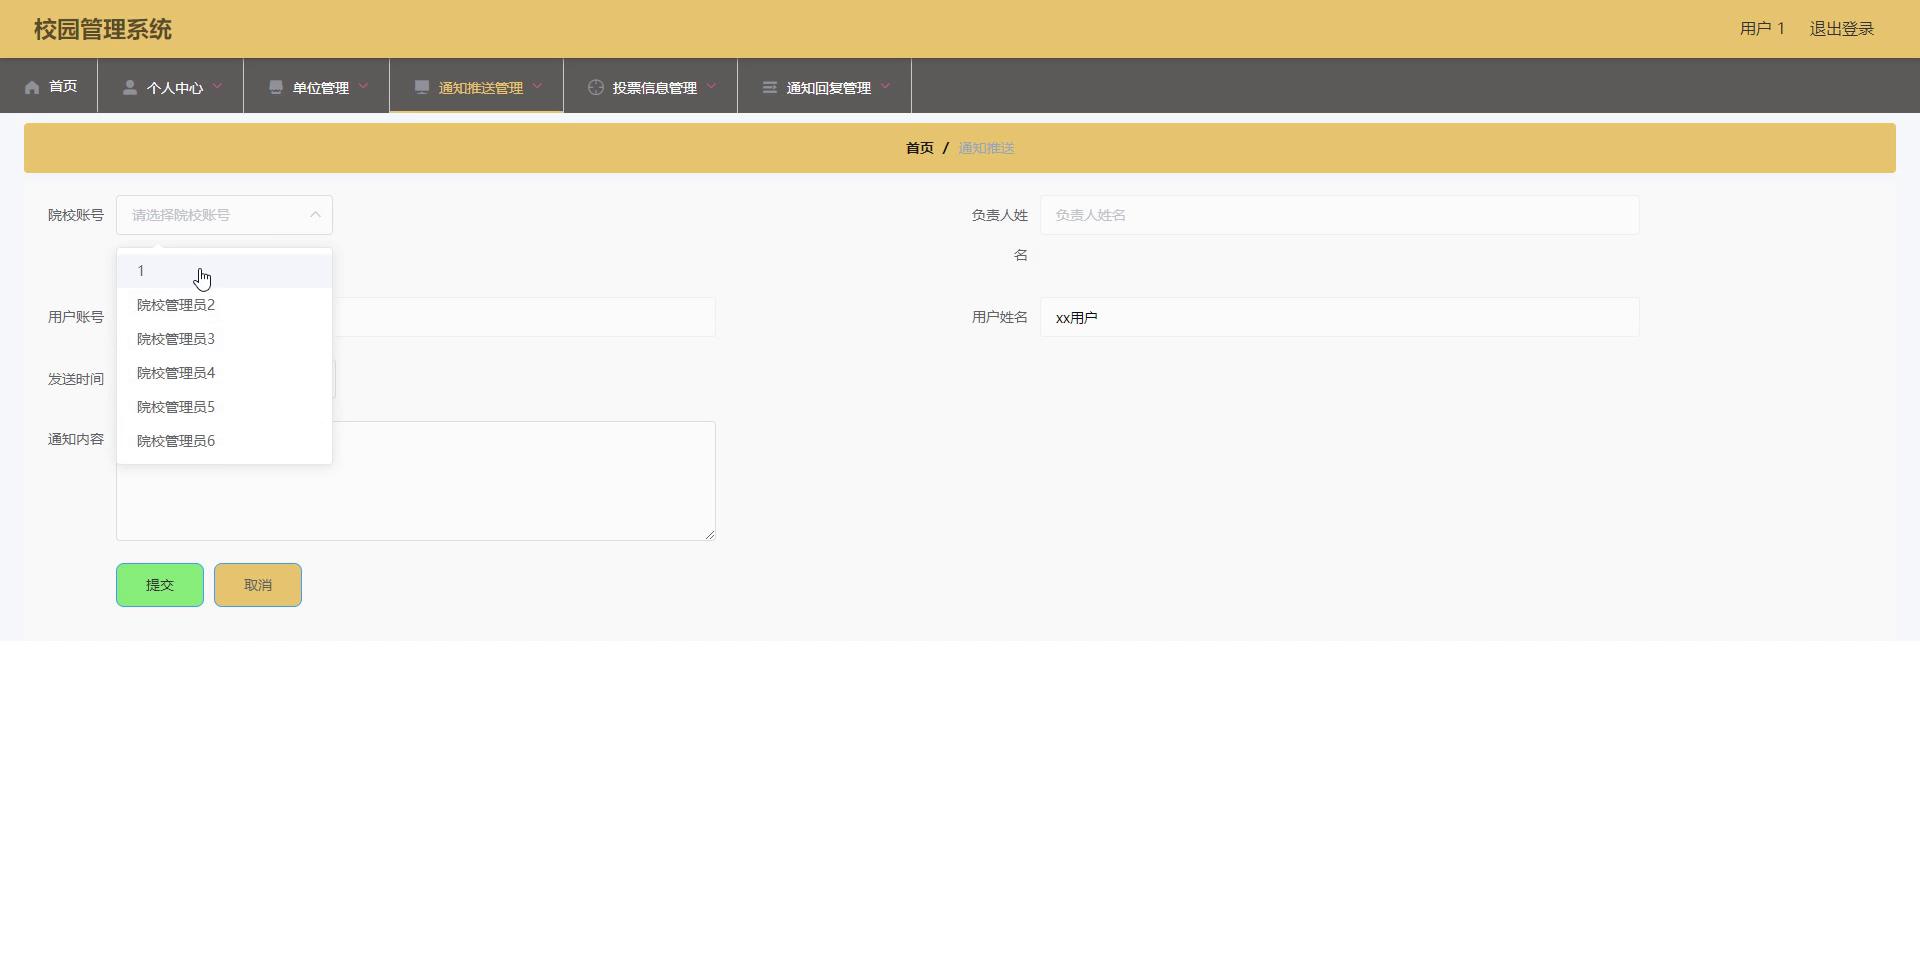Viewport: 1920px width, 960px height.
Task: Click the circular icon beside 投票信息管理
Action: (596, 87)
